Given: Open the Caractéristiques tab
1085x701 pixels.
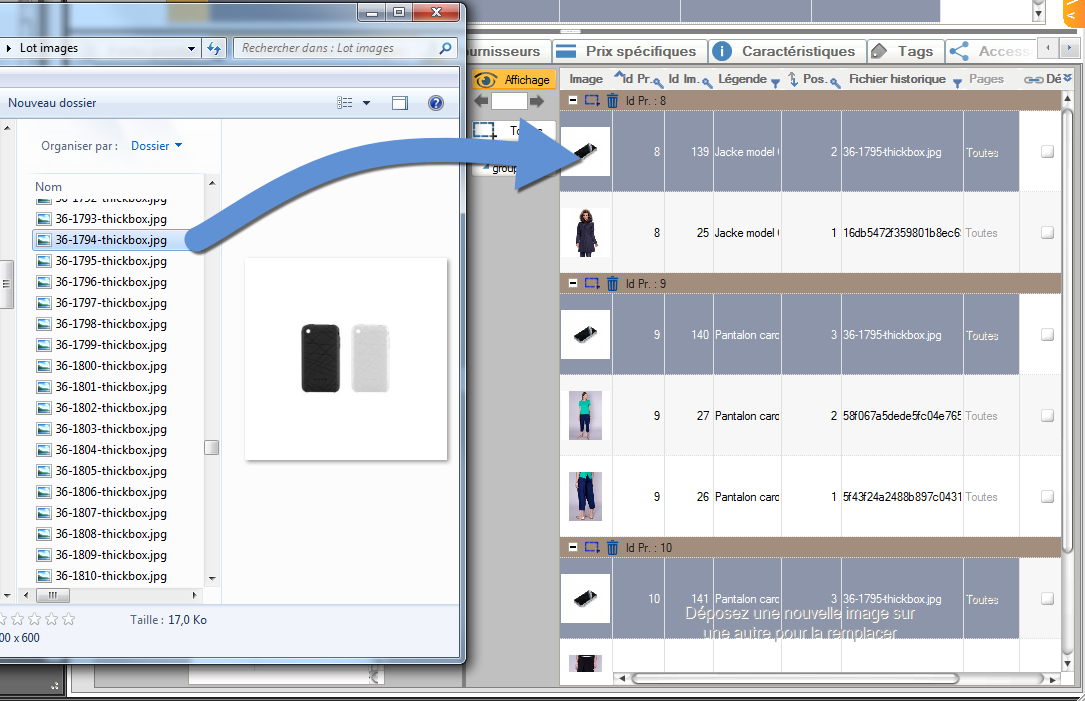Looking at the screenshot, I should pyautogui.click(x=786, y=51).
